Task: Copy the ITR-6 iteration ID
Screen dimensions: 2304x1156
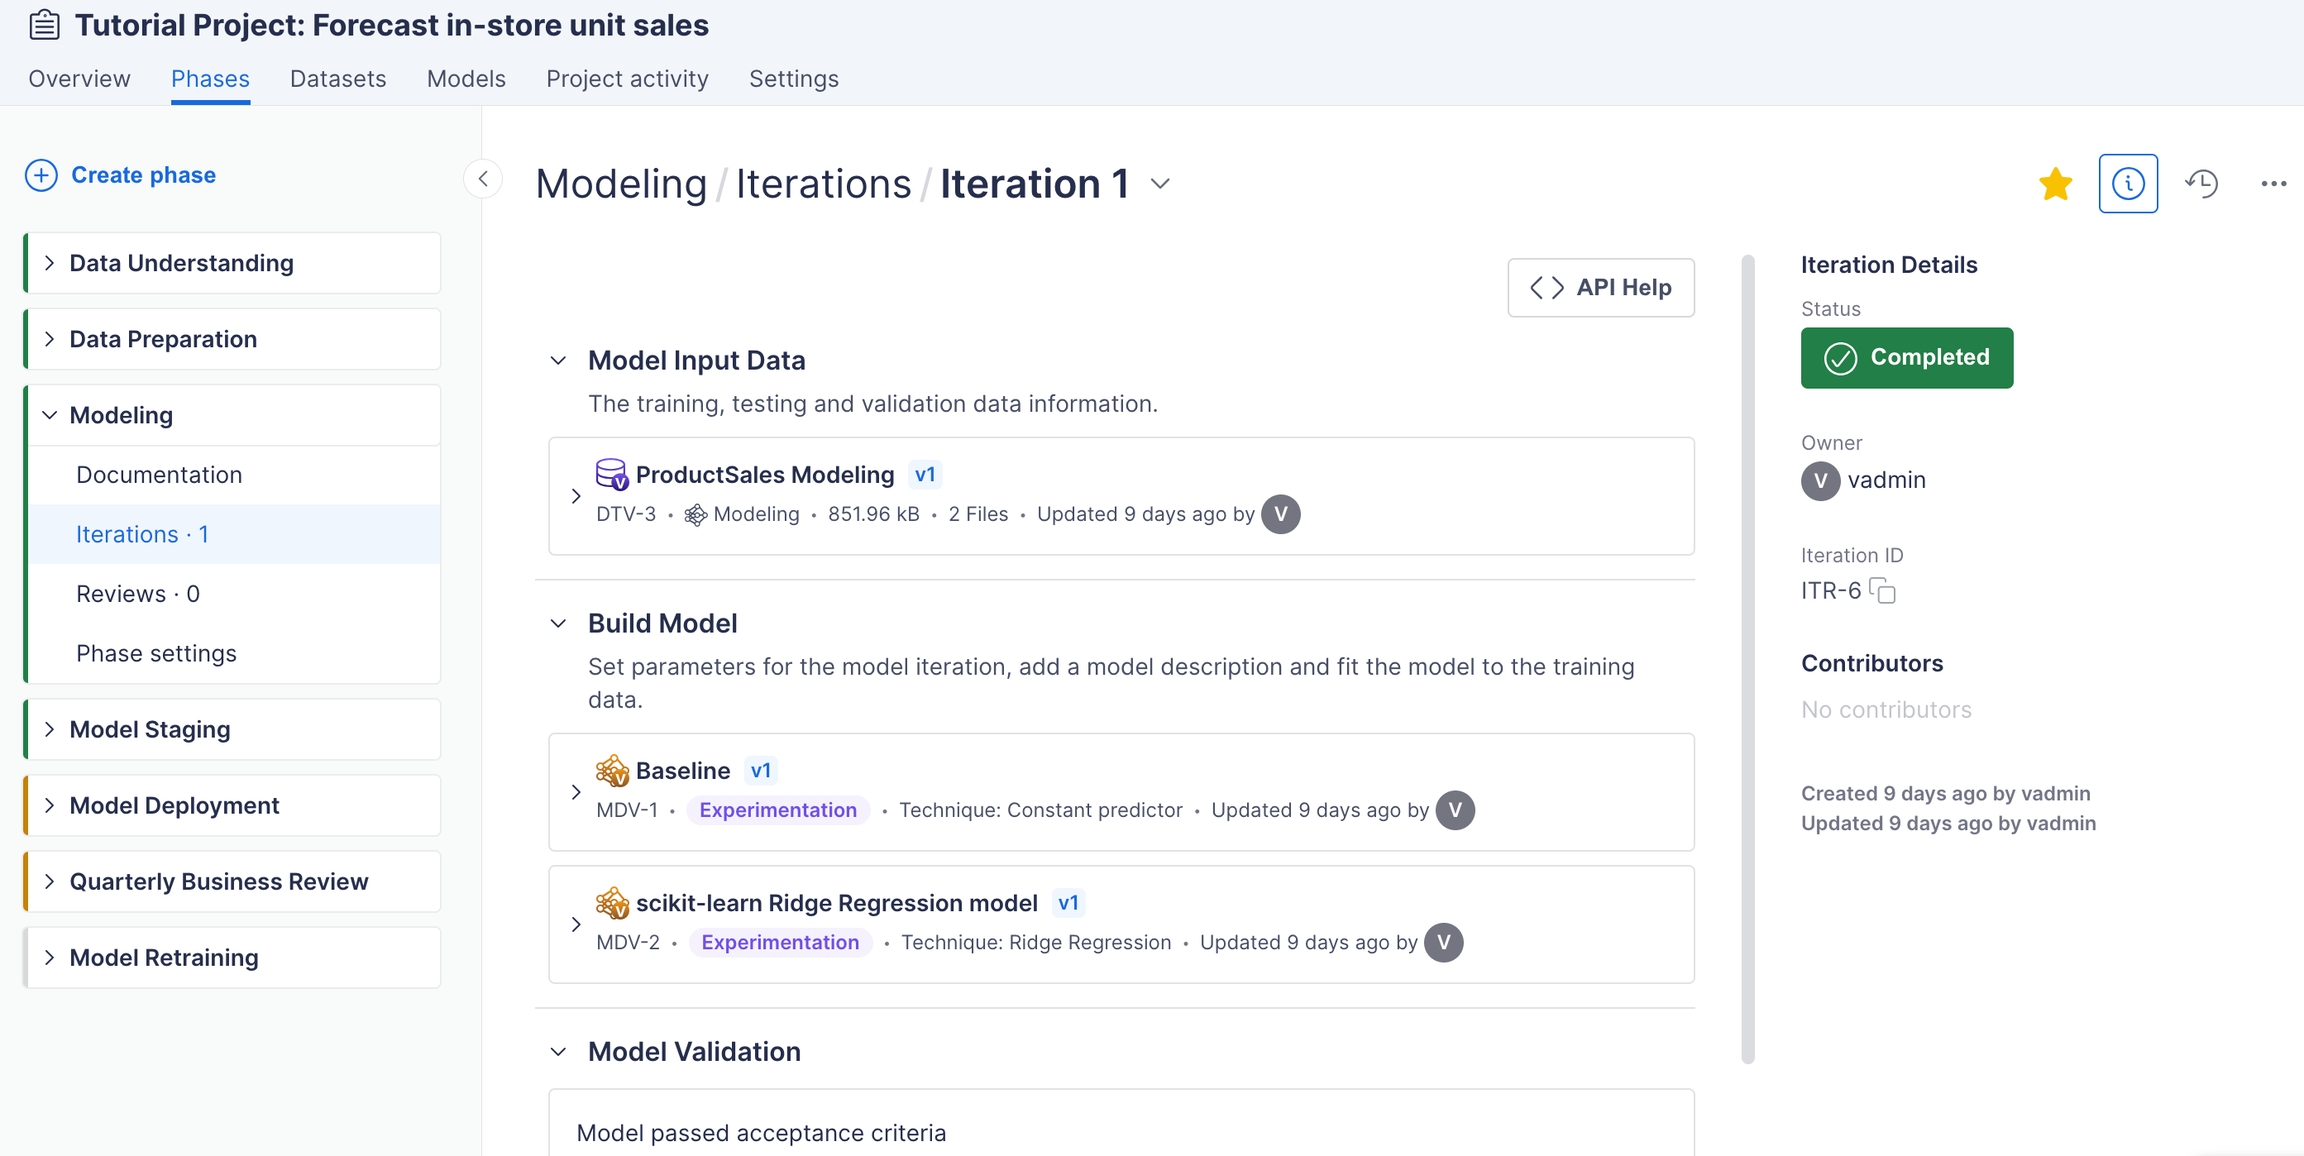Action: tap(1883, 591)
